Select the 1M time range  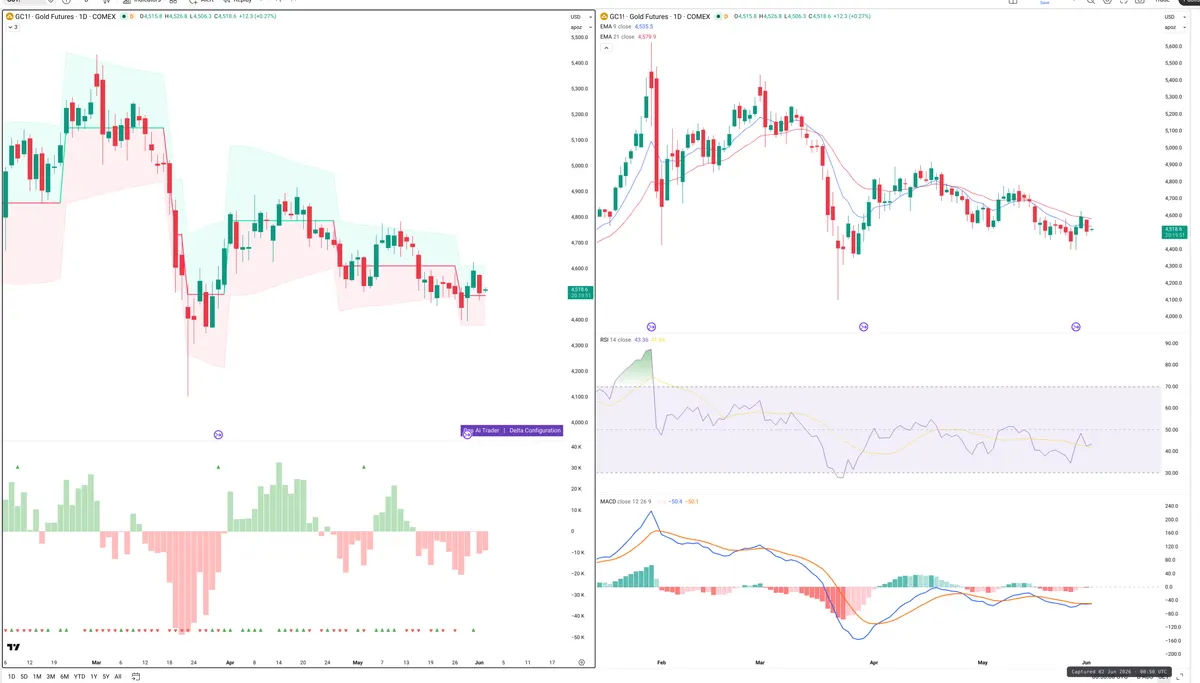pyautogui.click(x=37, y=676)
